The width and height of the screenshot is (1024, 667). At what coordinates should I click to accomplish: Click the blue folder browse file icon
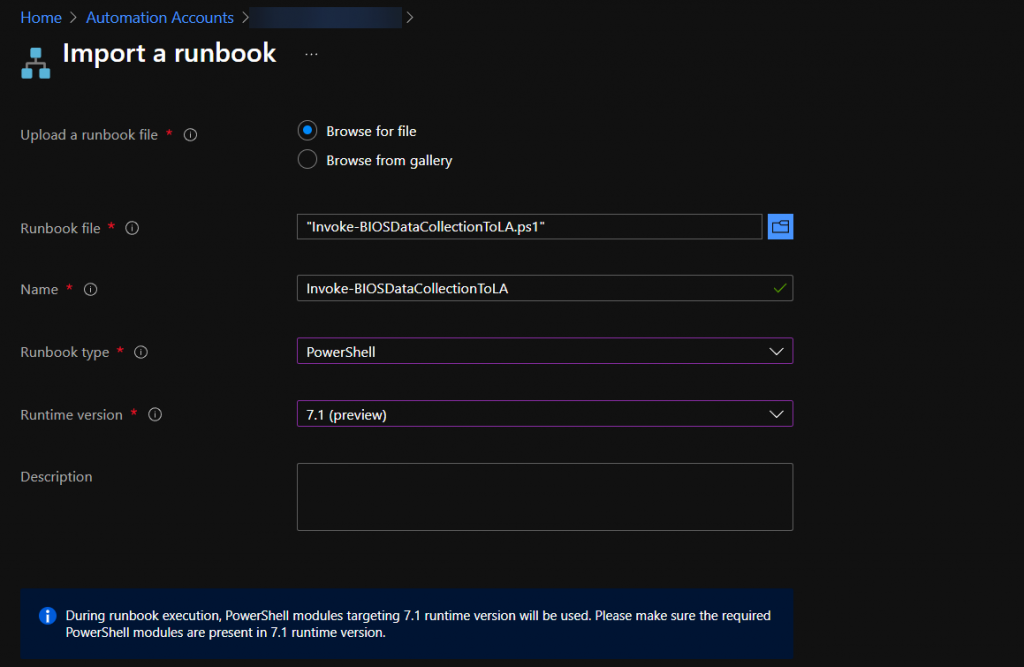coord(780,227)
